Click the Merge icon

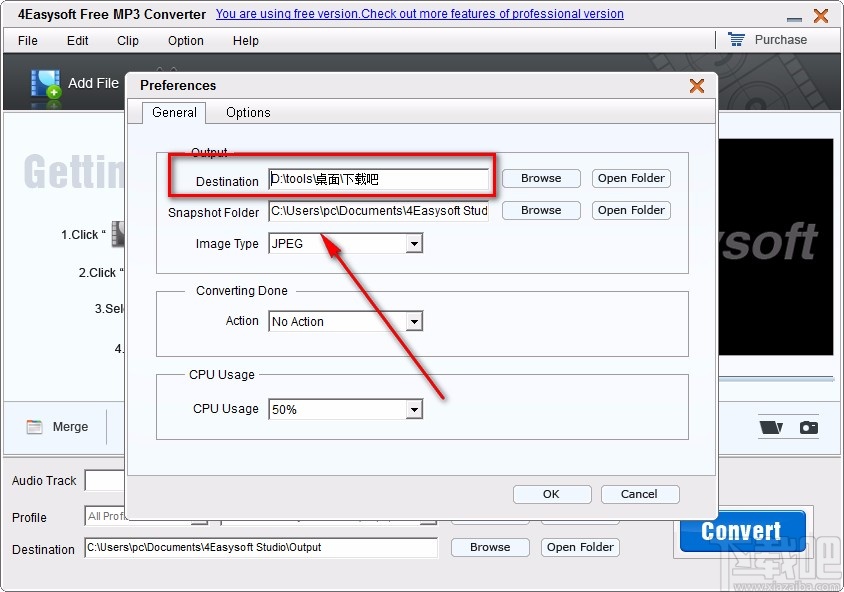pos(34,427)
